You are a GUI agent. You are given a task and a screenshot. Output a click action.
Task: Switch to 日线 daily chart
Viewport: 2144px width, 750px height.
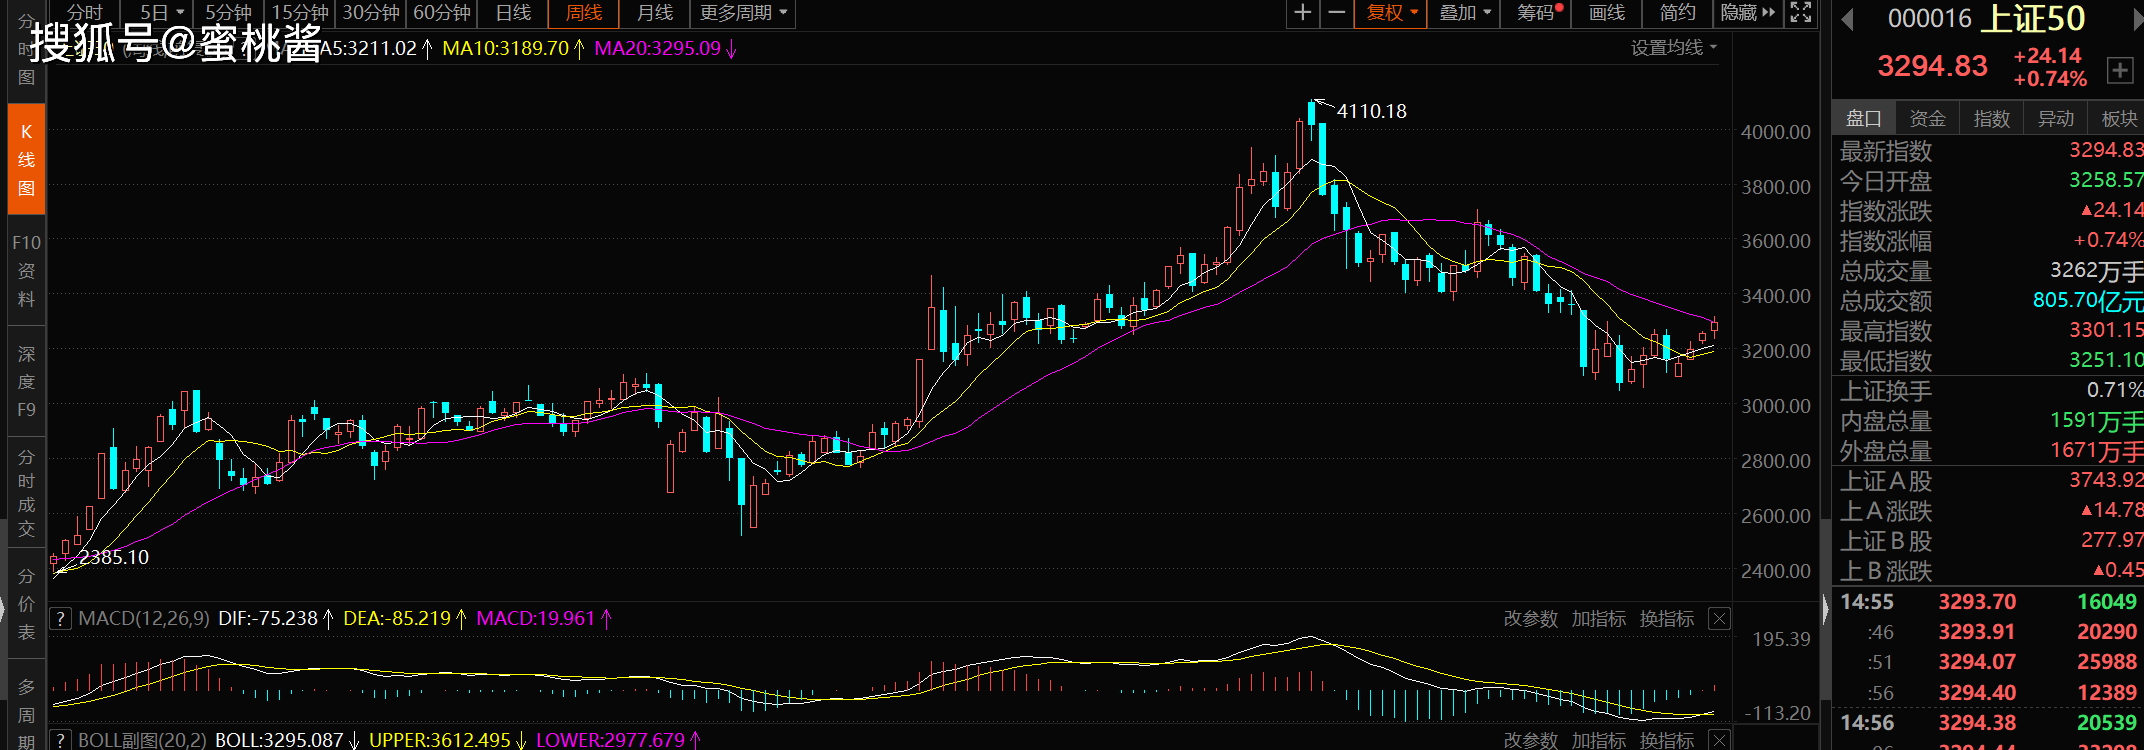(513, 13)
